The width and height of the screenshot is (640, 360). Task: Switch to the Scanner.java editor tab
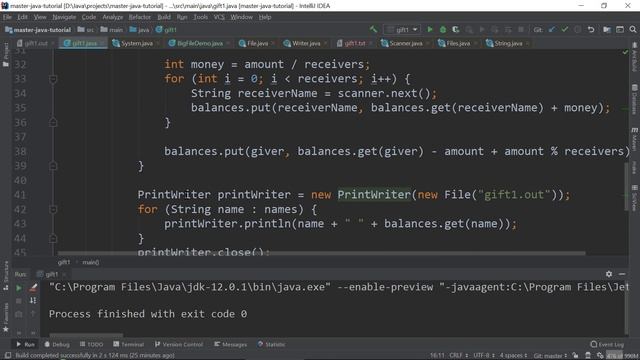(402, 43)
